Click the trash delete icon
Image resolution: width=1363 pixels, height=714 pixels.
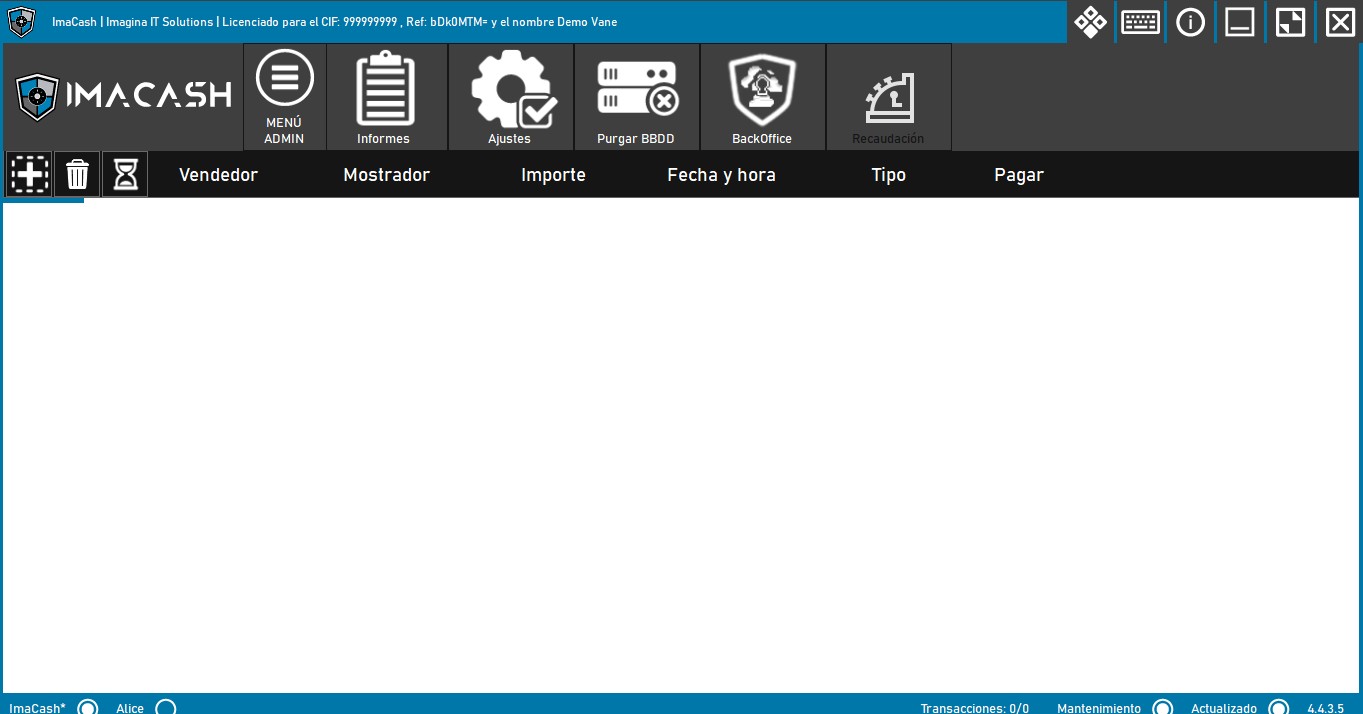pyautogui.click(x=77, y=175)
